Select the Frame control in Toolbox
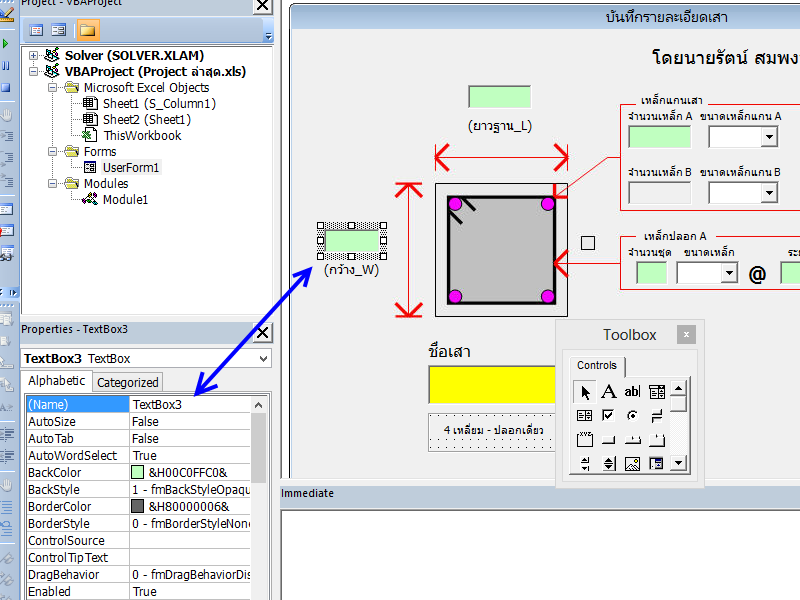This screenshot has width=800, height=600. coord(584,439)
